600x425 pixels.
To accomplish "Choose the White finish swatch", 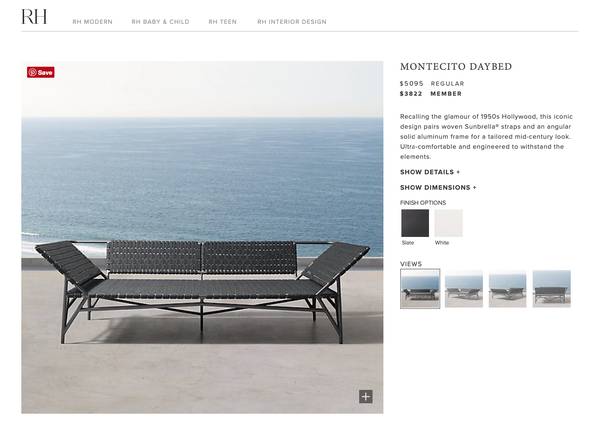I will (x=448, y=223).
